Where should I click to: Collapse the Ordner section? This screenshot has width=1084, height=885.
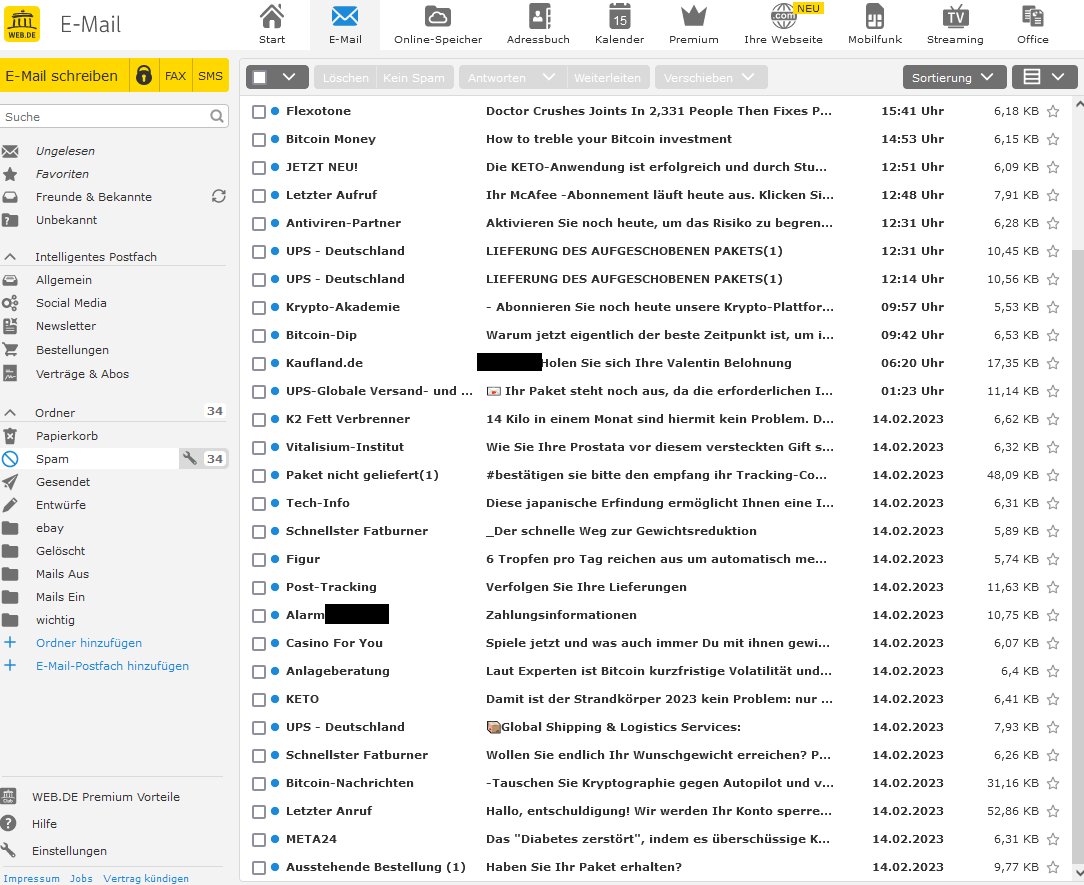(x=10, y=413)
